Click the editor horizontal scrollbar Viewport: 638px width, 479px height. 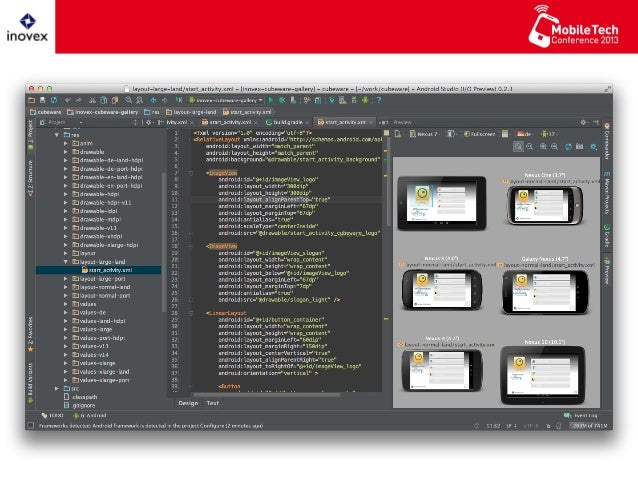pyautogui.click(x=267, y=394)
